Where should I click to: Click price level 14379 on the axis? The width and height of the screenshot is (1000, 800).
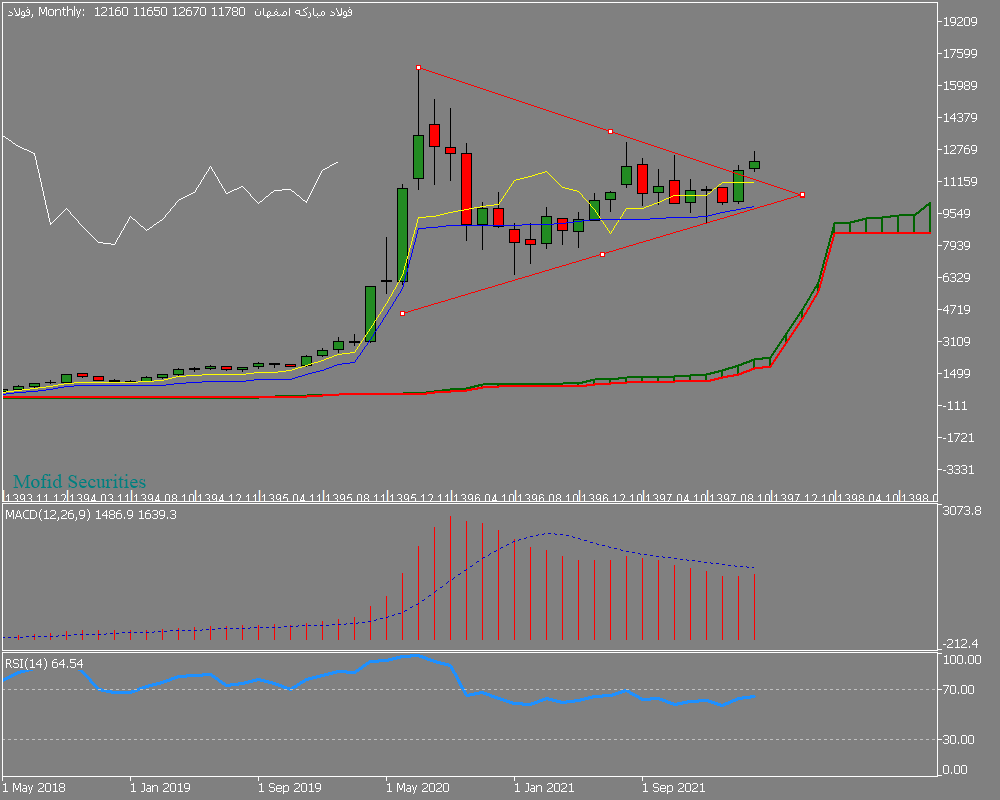[x=960, y=117]
